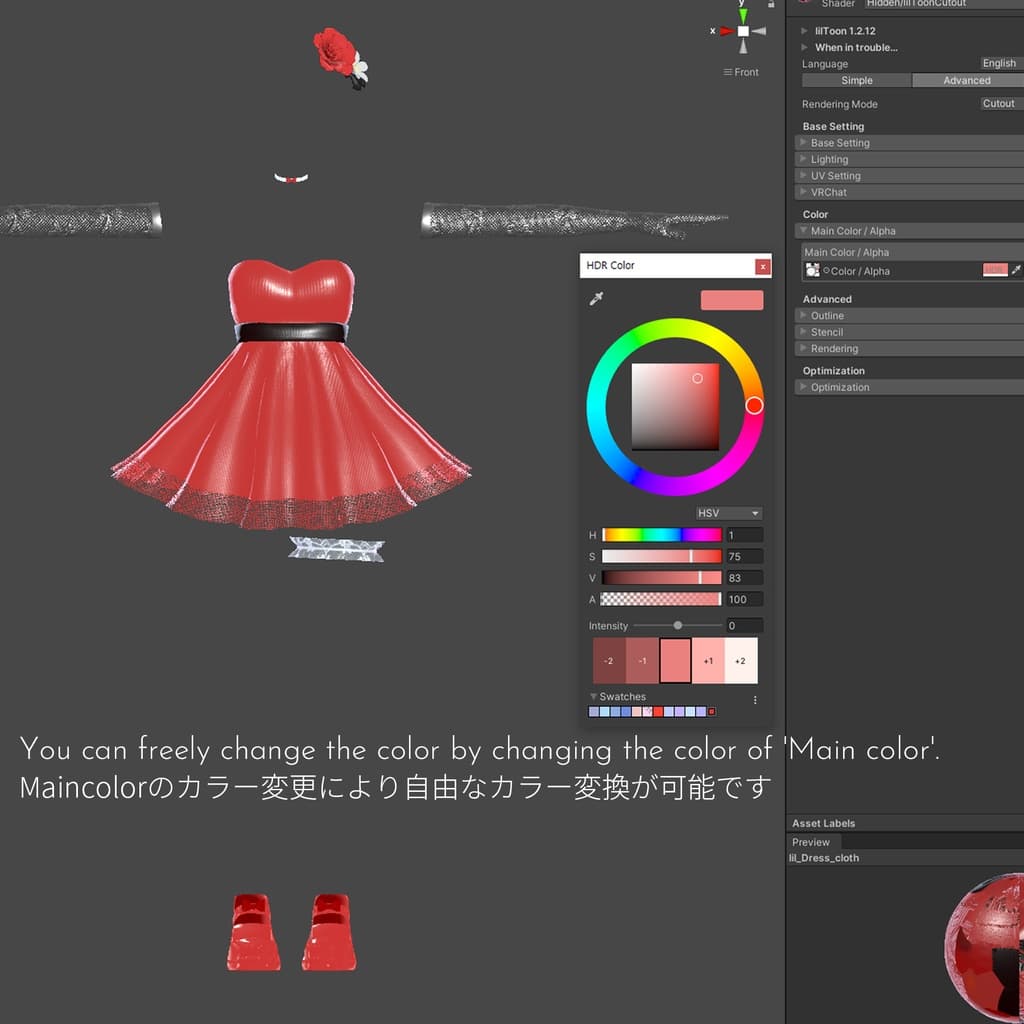
Task: Click the +1 intensity exposure swatch
Action: [x=708, y=661]
